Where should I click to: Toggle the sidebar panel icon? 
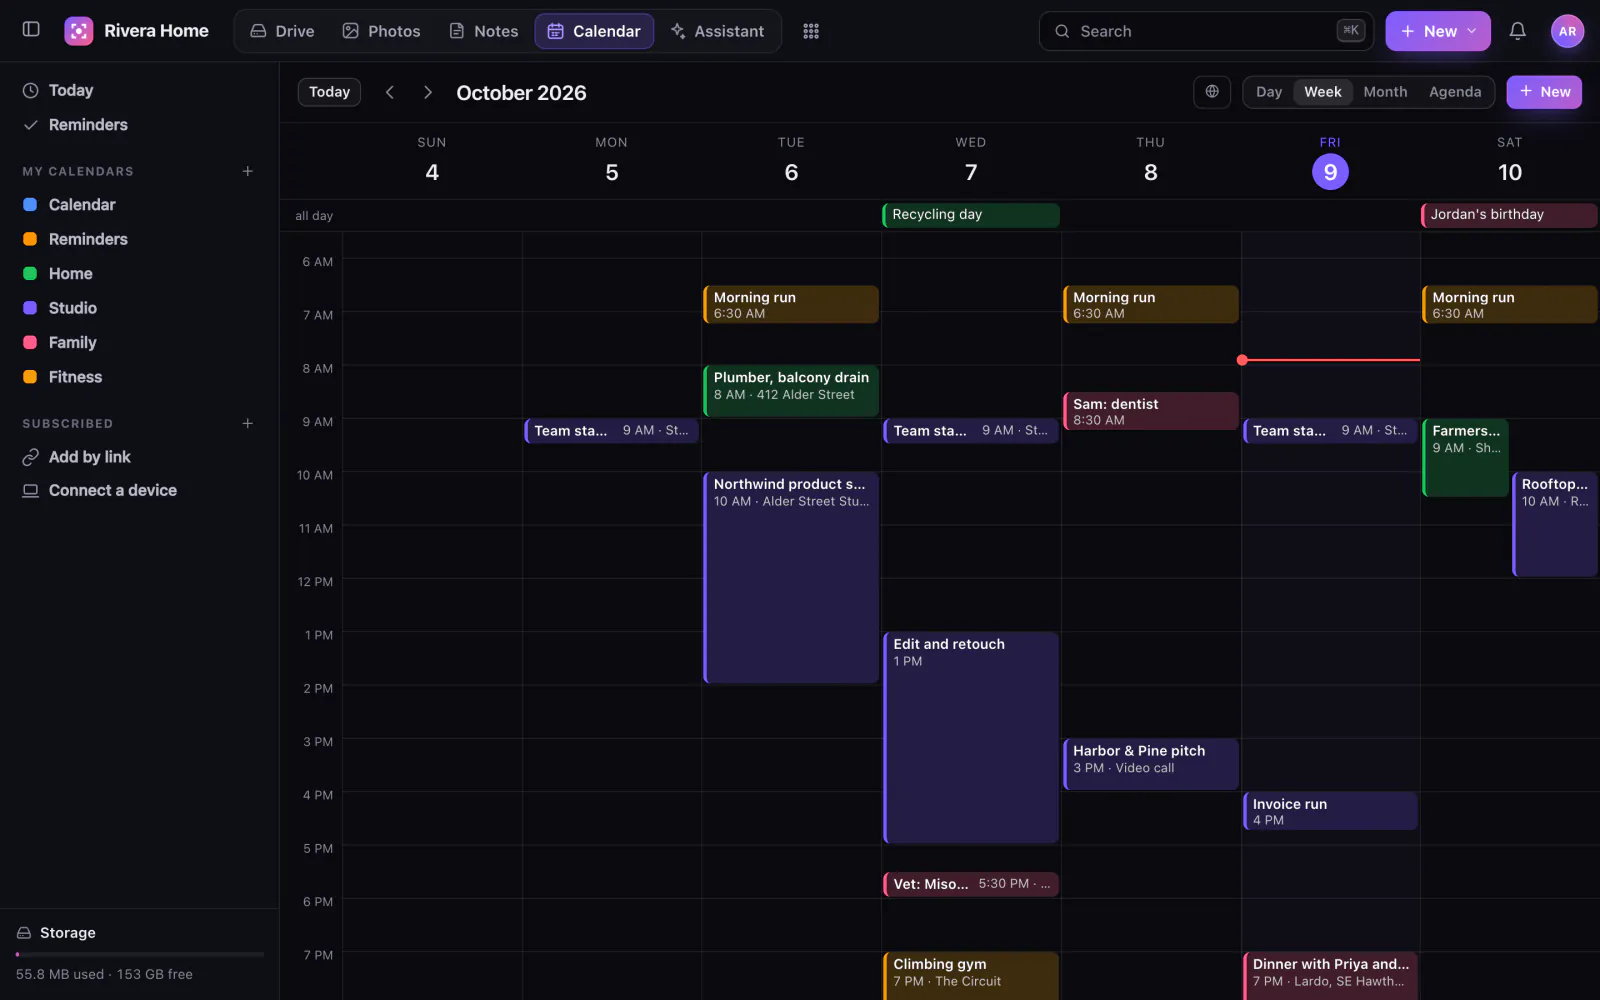coord(31,30)
